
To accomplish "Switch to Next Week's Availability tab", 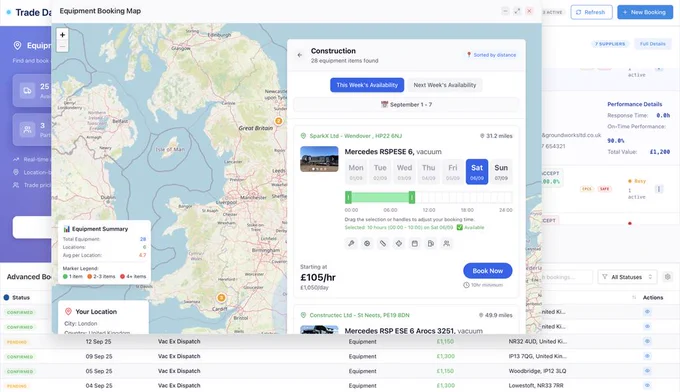I will tap(445, 85).
